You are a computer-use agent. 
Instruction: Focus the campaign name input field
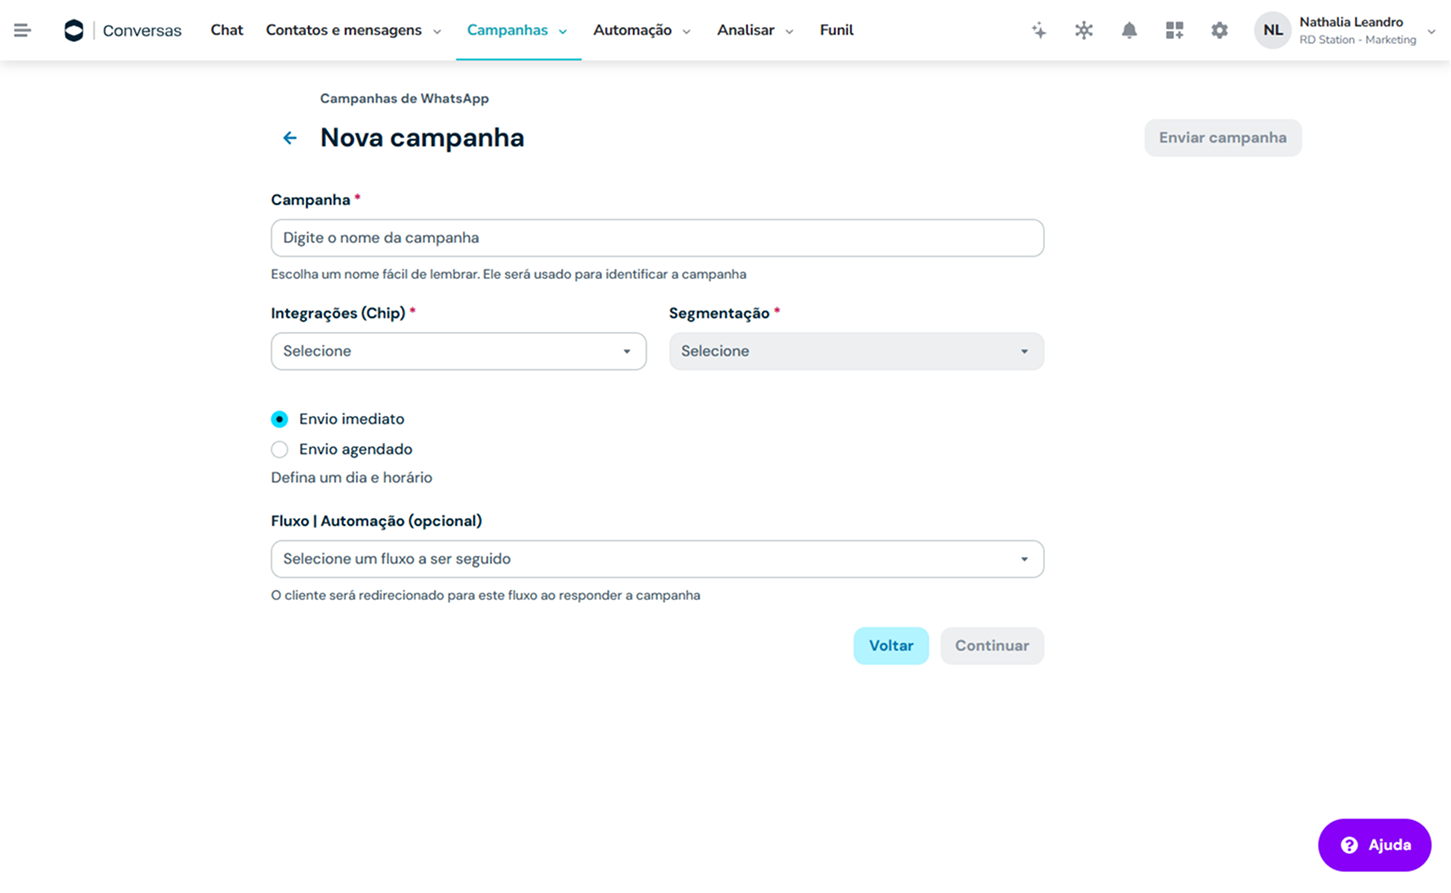pos(657,238)
